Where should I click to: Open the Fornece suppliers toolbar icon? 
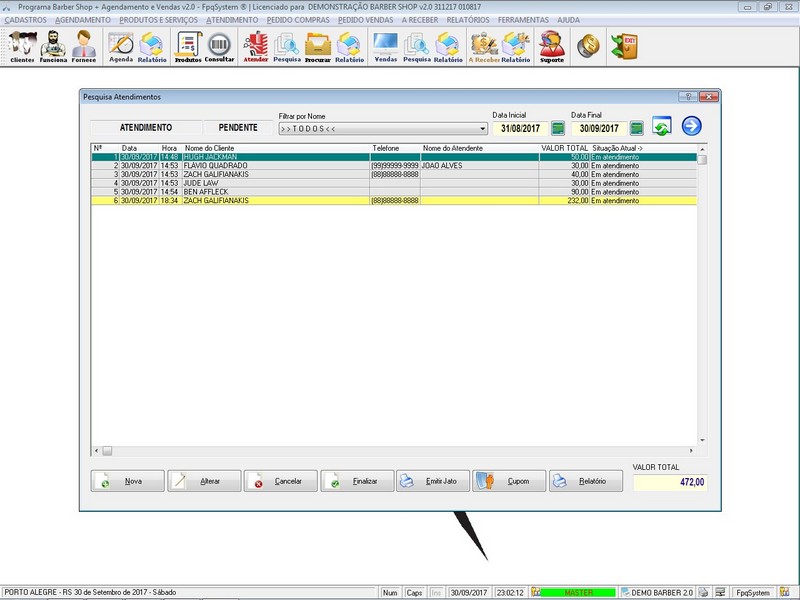pos(84,46)
